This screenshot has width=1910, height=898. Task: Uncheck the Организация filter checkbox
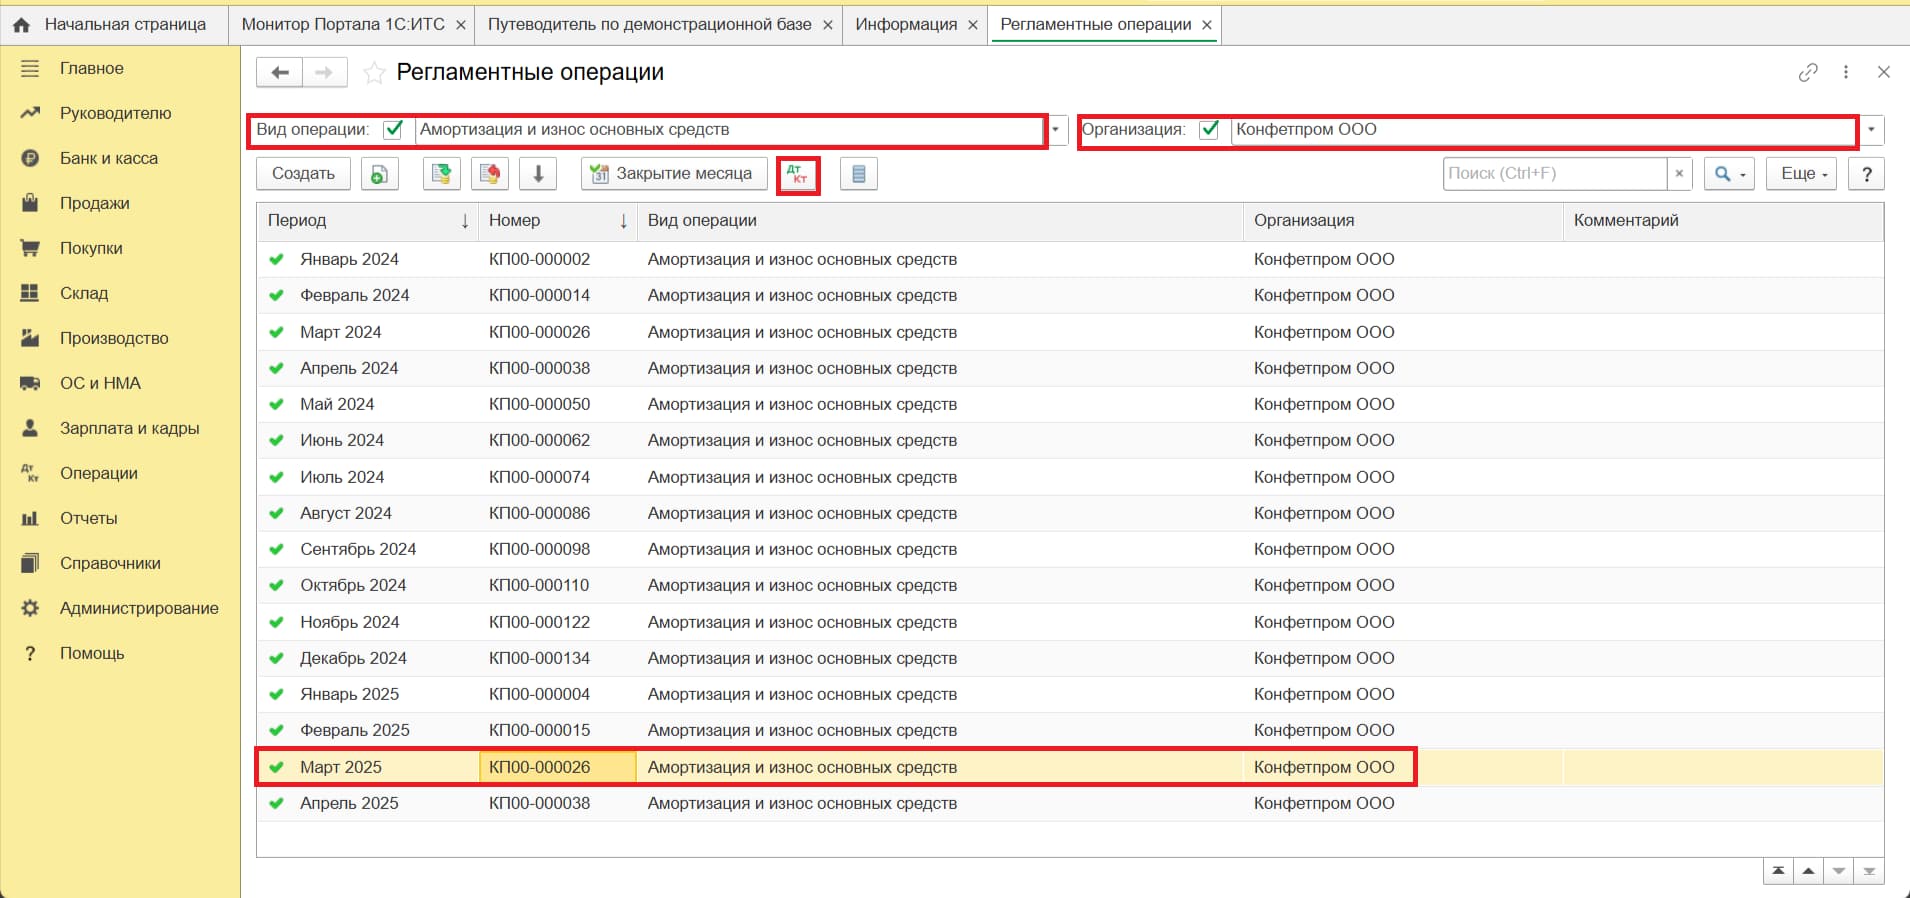point(1210,130)
